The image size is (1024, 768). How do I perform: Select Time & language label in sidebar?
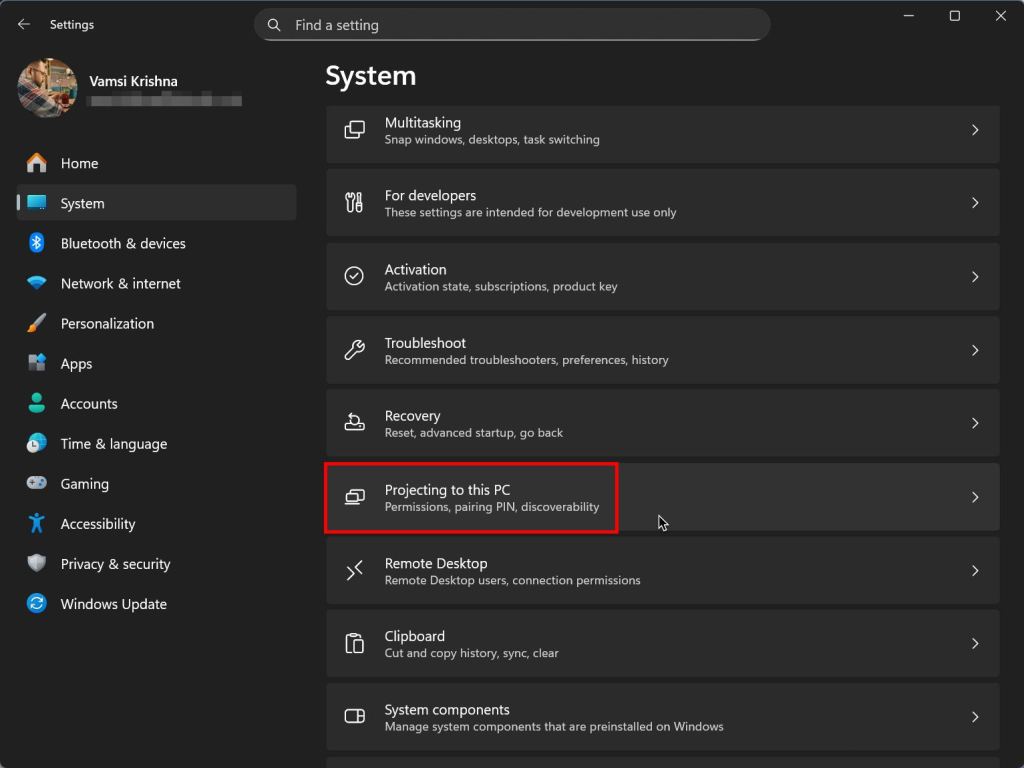click(x=114, y=444)
